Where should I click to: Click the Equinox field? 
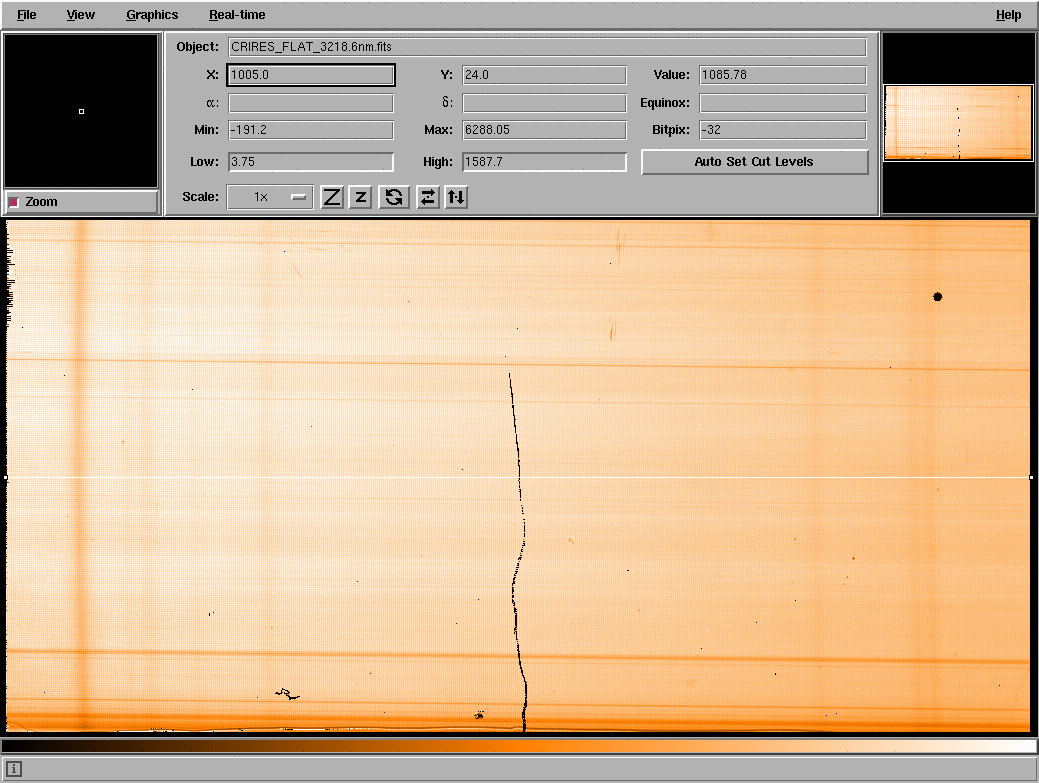click(783, 103)
